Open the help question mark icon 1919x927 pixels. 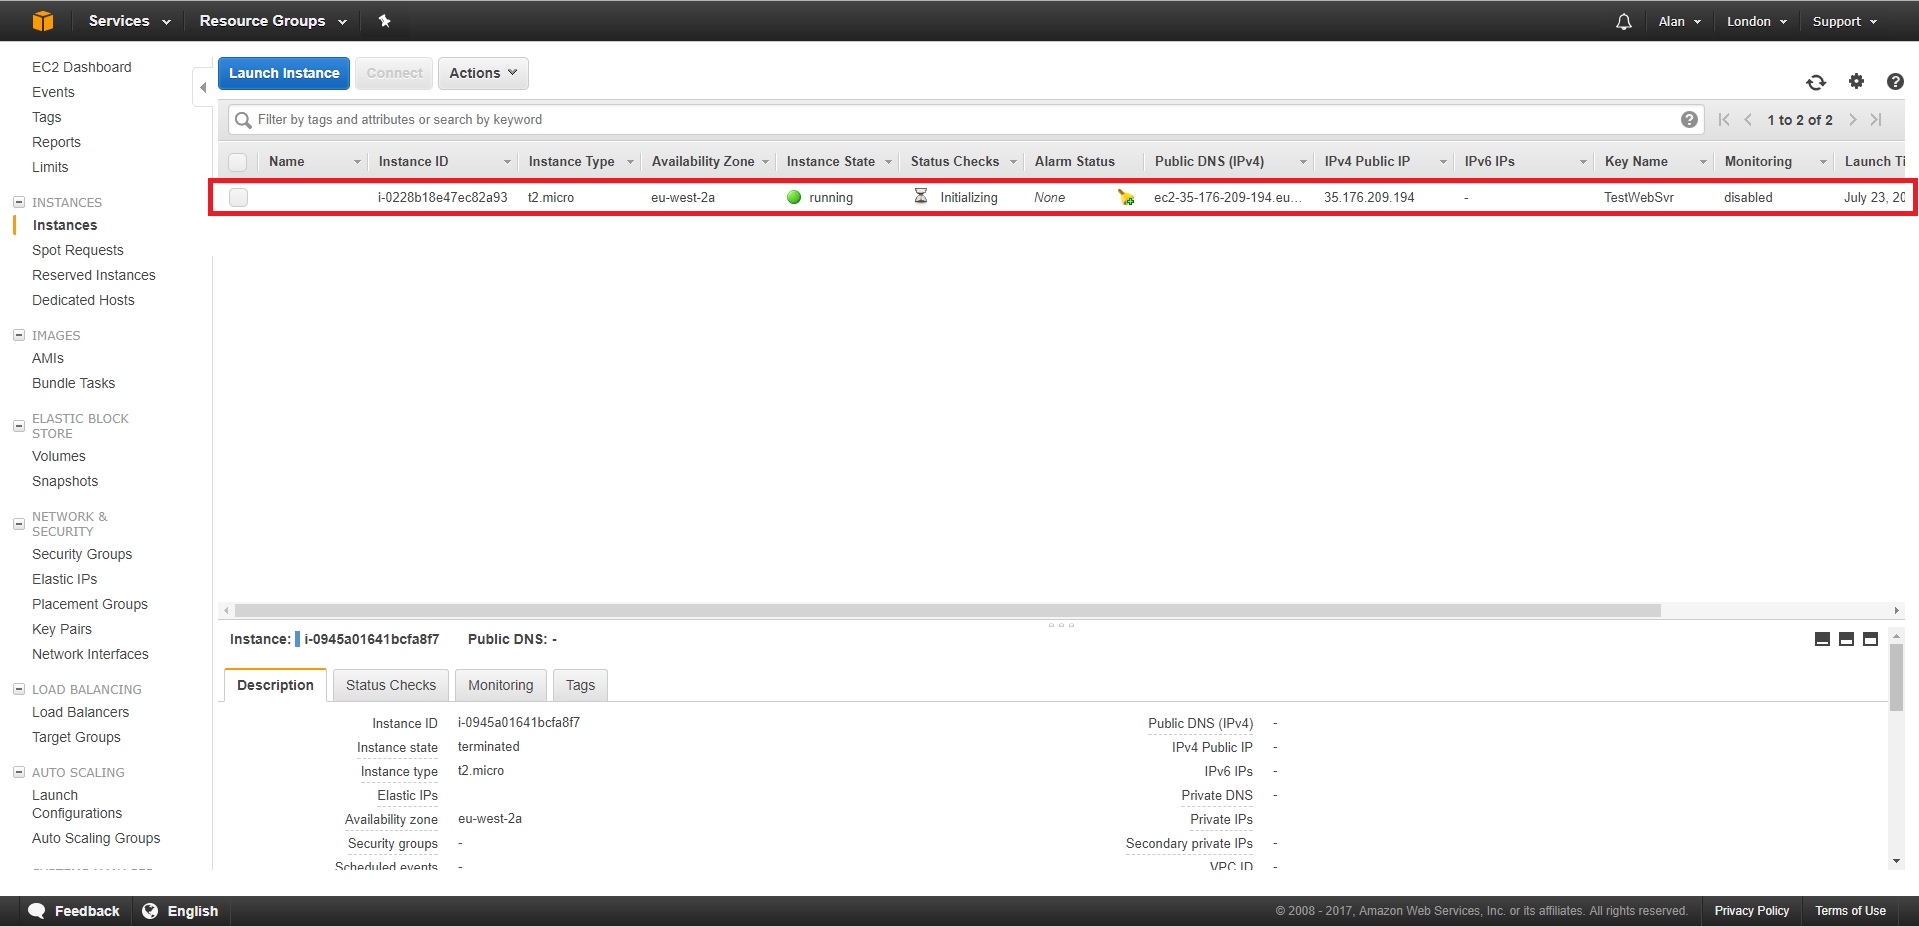click(x=1895, y=82)
